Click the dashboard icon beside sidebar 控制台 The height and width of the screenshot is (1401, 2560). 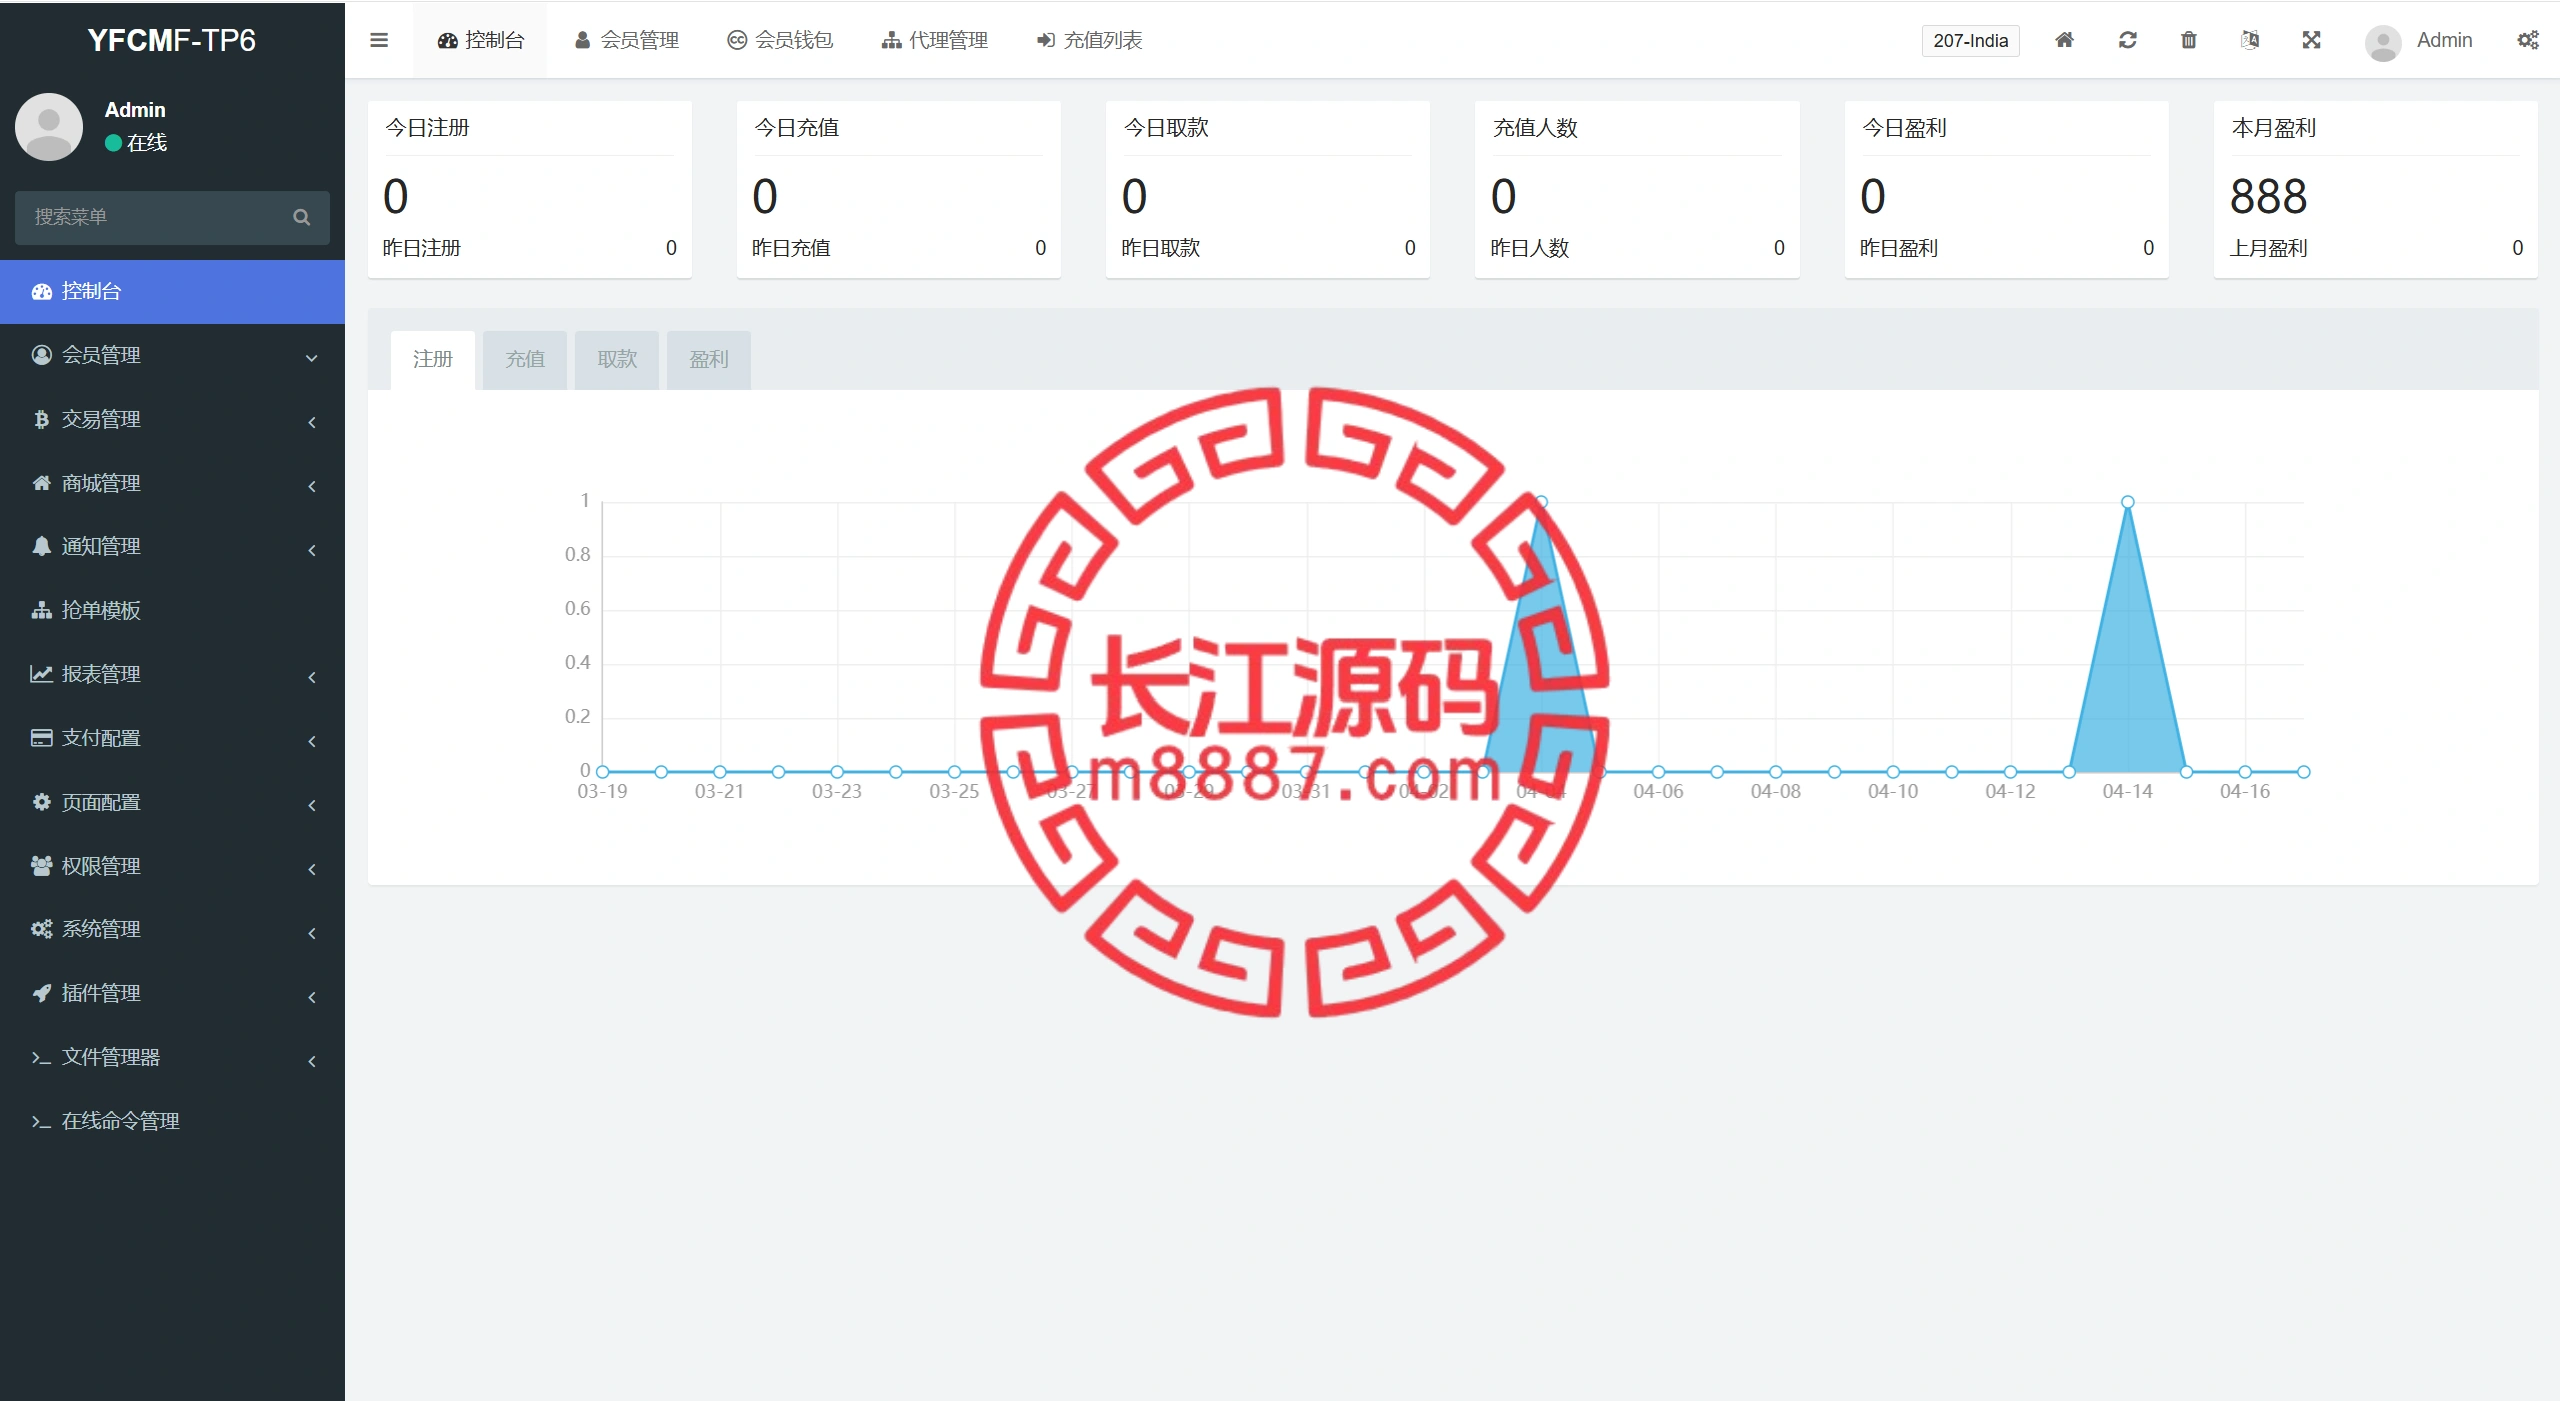pyautogui.click(x=41, y=292)
